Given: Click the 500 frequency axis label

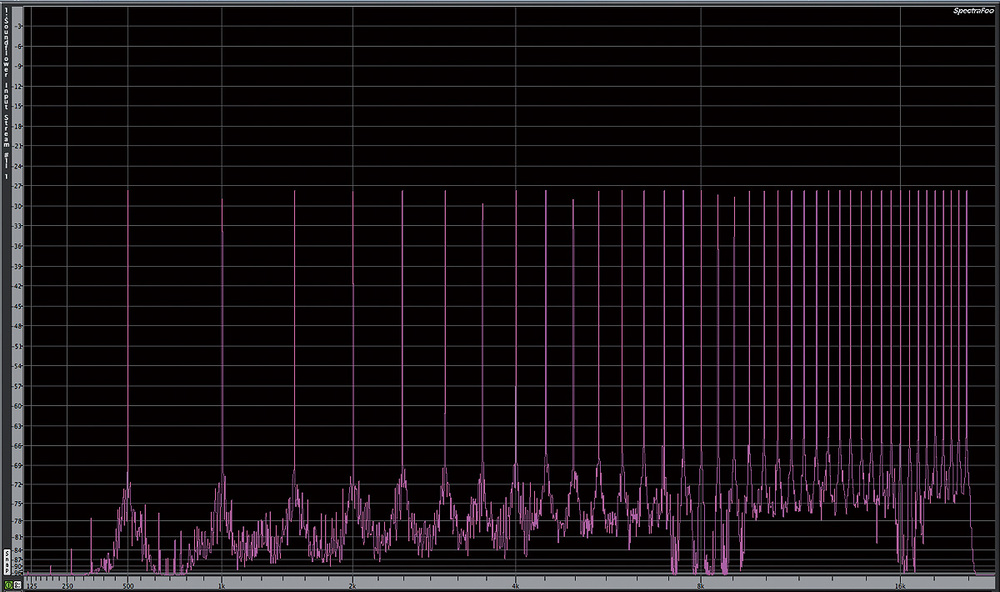Looking at the screenshot, I should pos(128,584).
